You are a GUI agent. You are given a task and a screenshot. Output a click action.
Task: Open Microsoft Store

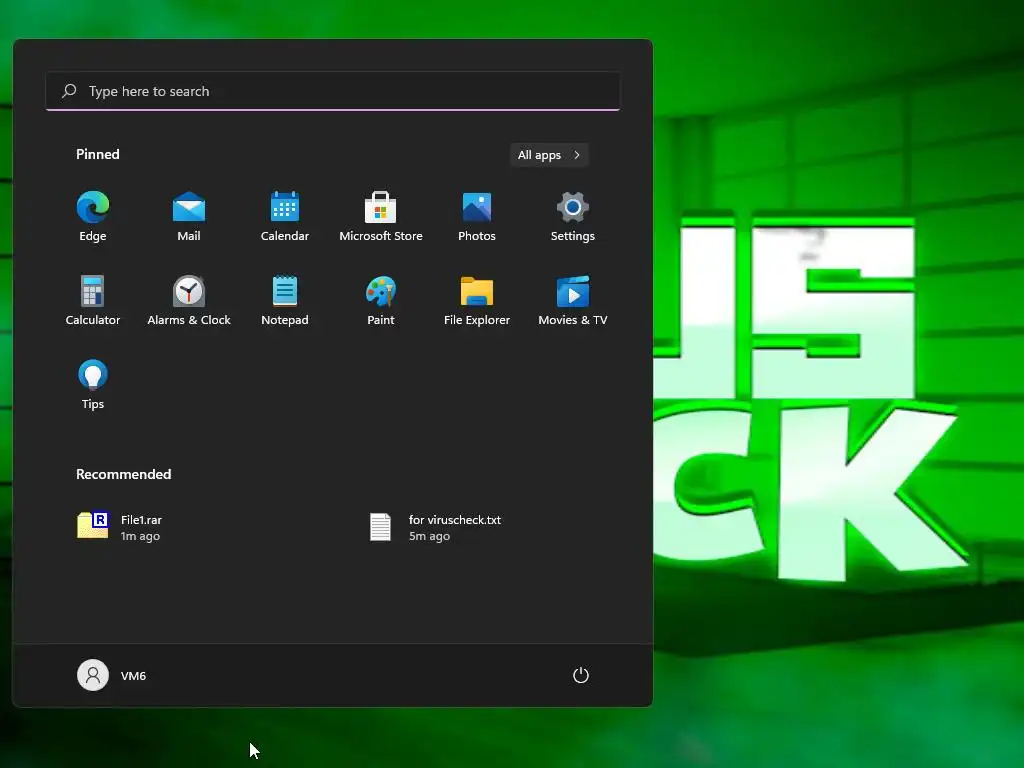[381, 217]
